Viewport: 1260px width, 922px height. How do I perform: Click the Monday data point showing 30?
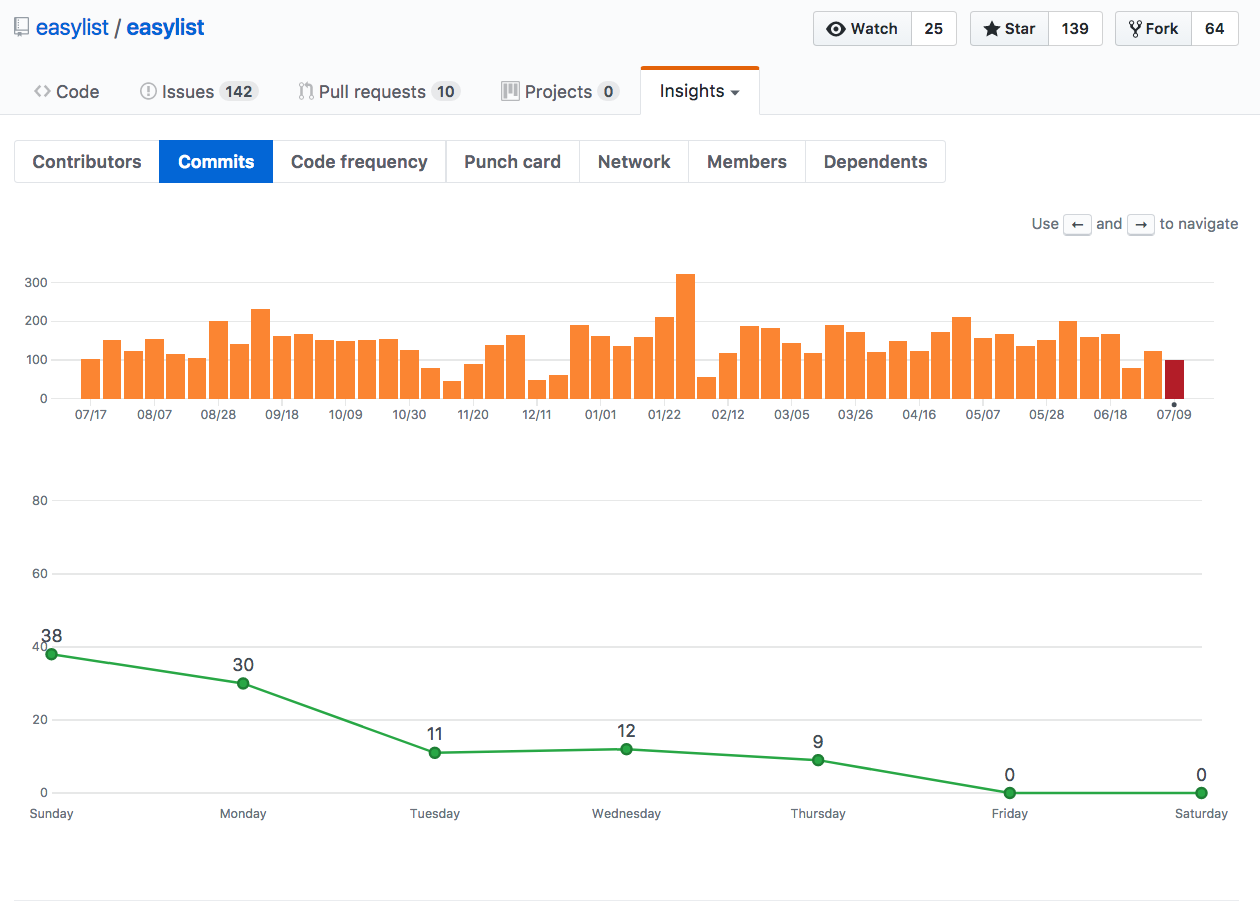[x=243, y=684]
